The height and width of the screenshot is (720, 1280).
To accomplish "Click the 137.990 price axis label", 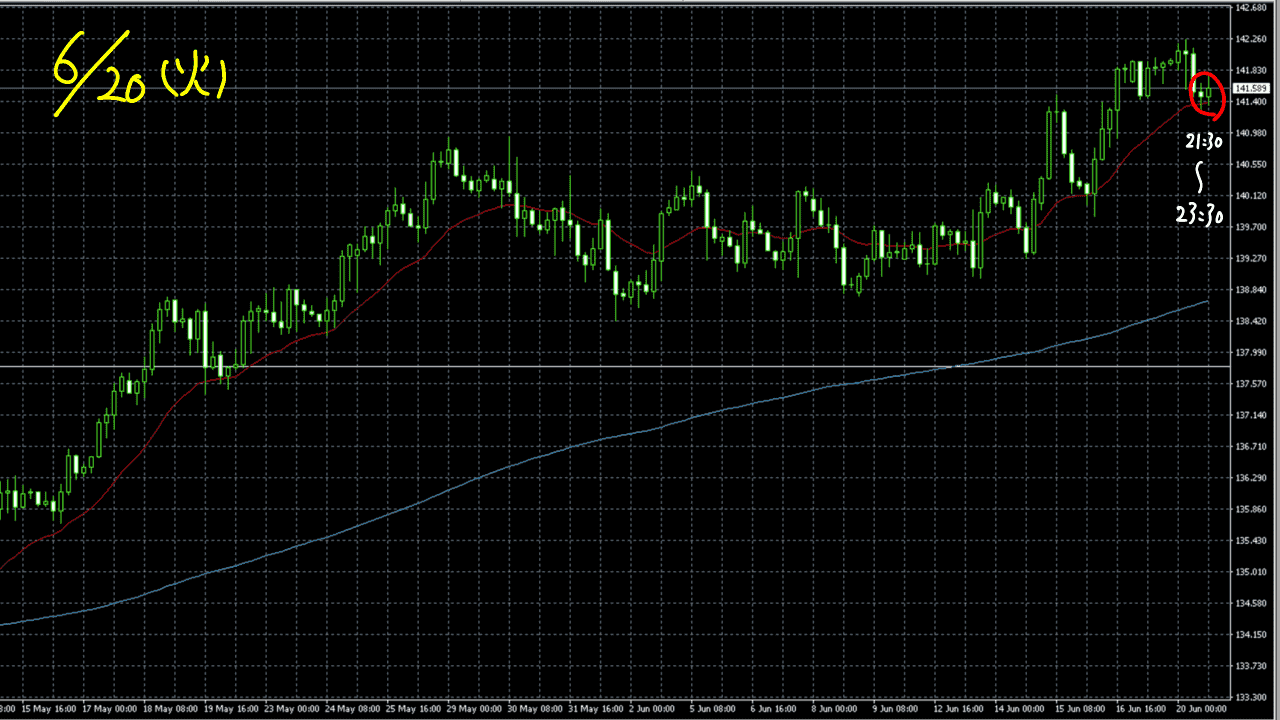I will click(1252, 352).
